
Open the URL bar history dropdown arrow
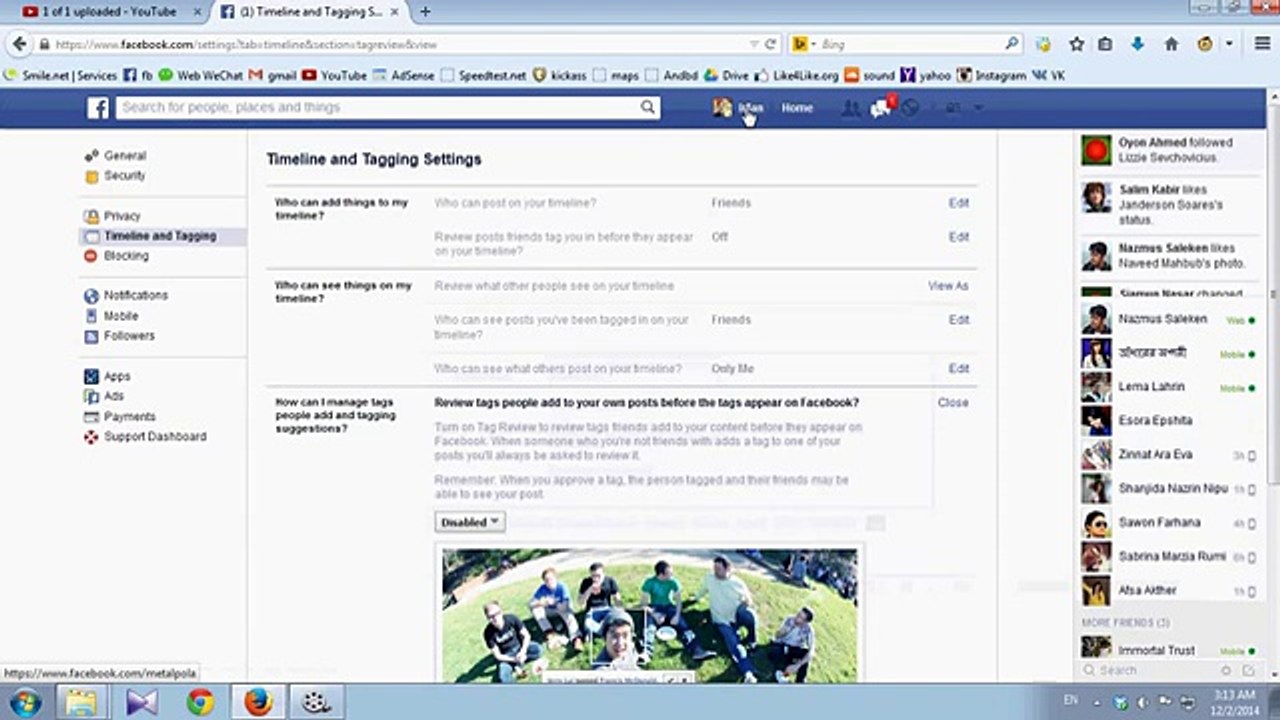click(x=753, y=44)
